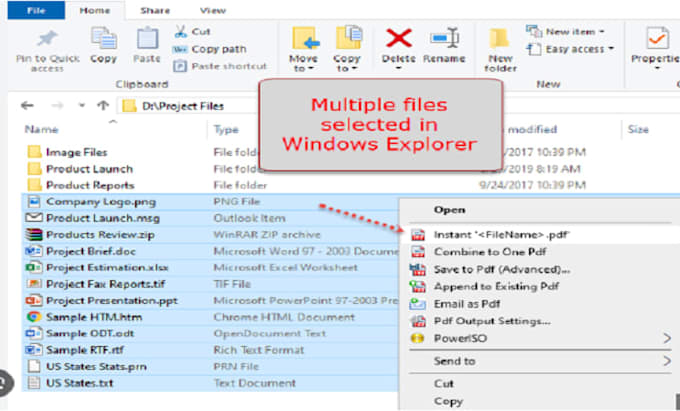680x411 pixels.
Task: Sort by the Size column header
Action: tap(638, 129)
